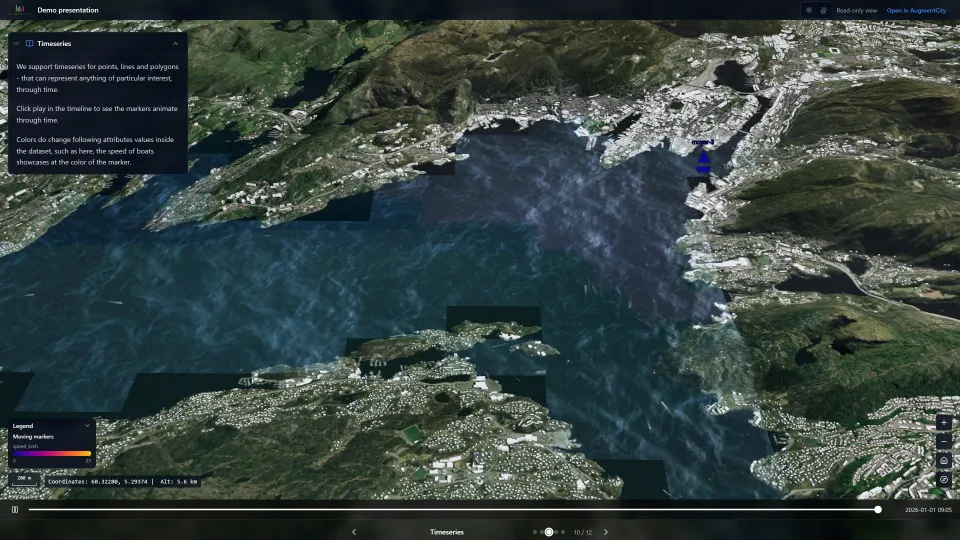Click the active slide indicator dot
The height and width of the screenshot is (540, 960).
(x=549, y=532)
